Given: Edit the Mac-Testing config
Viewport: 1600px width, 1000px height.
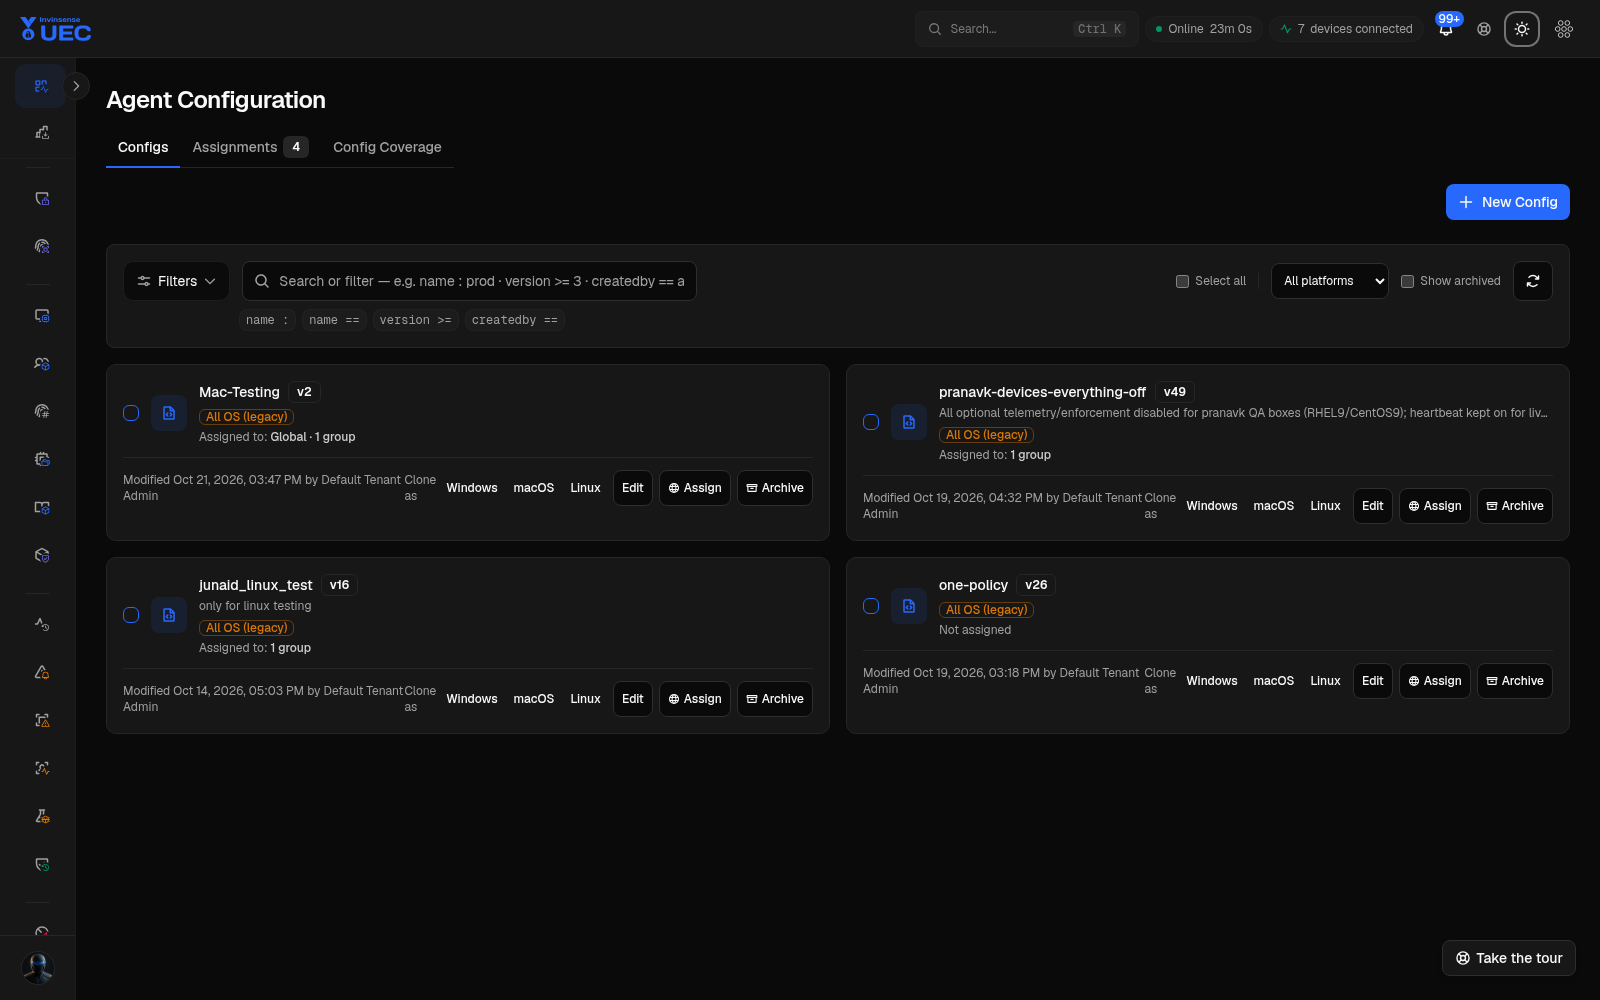Looking at the screenshot, I should 632,488.
